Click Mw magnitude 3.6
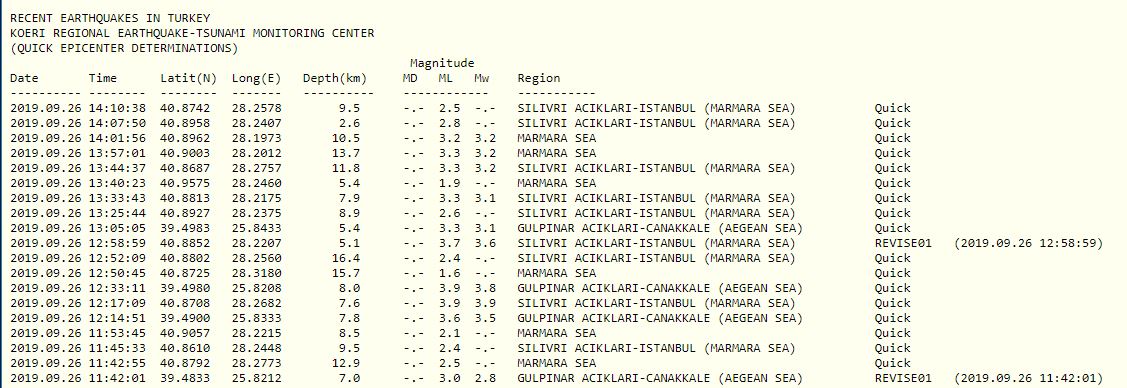Image resolution: width=1127 pixels, height=388 pixels. [485, 244]
